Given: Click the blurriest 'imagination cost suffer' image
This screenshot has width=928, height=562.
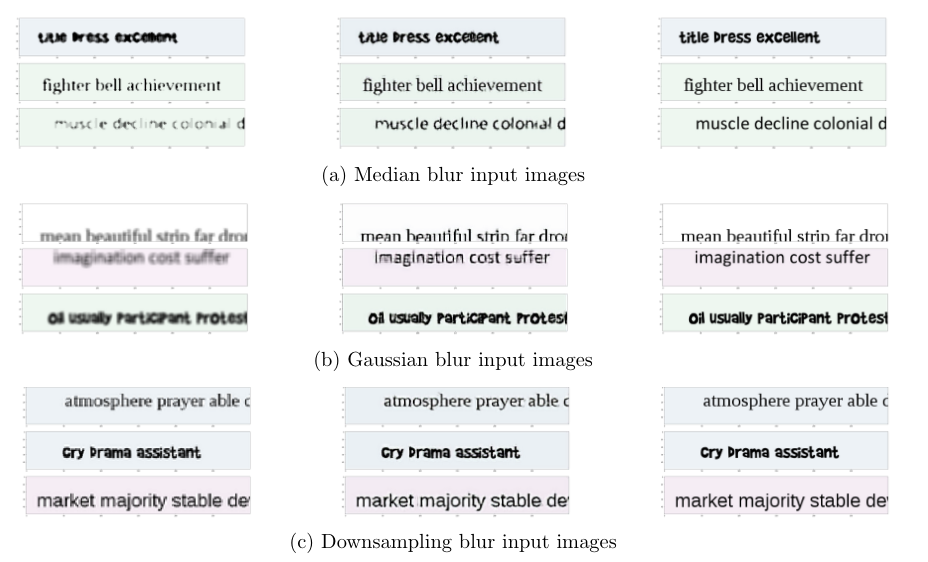Looking at the screenshot, I should (x=135, y=267).
